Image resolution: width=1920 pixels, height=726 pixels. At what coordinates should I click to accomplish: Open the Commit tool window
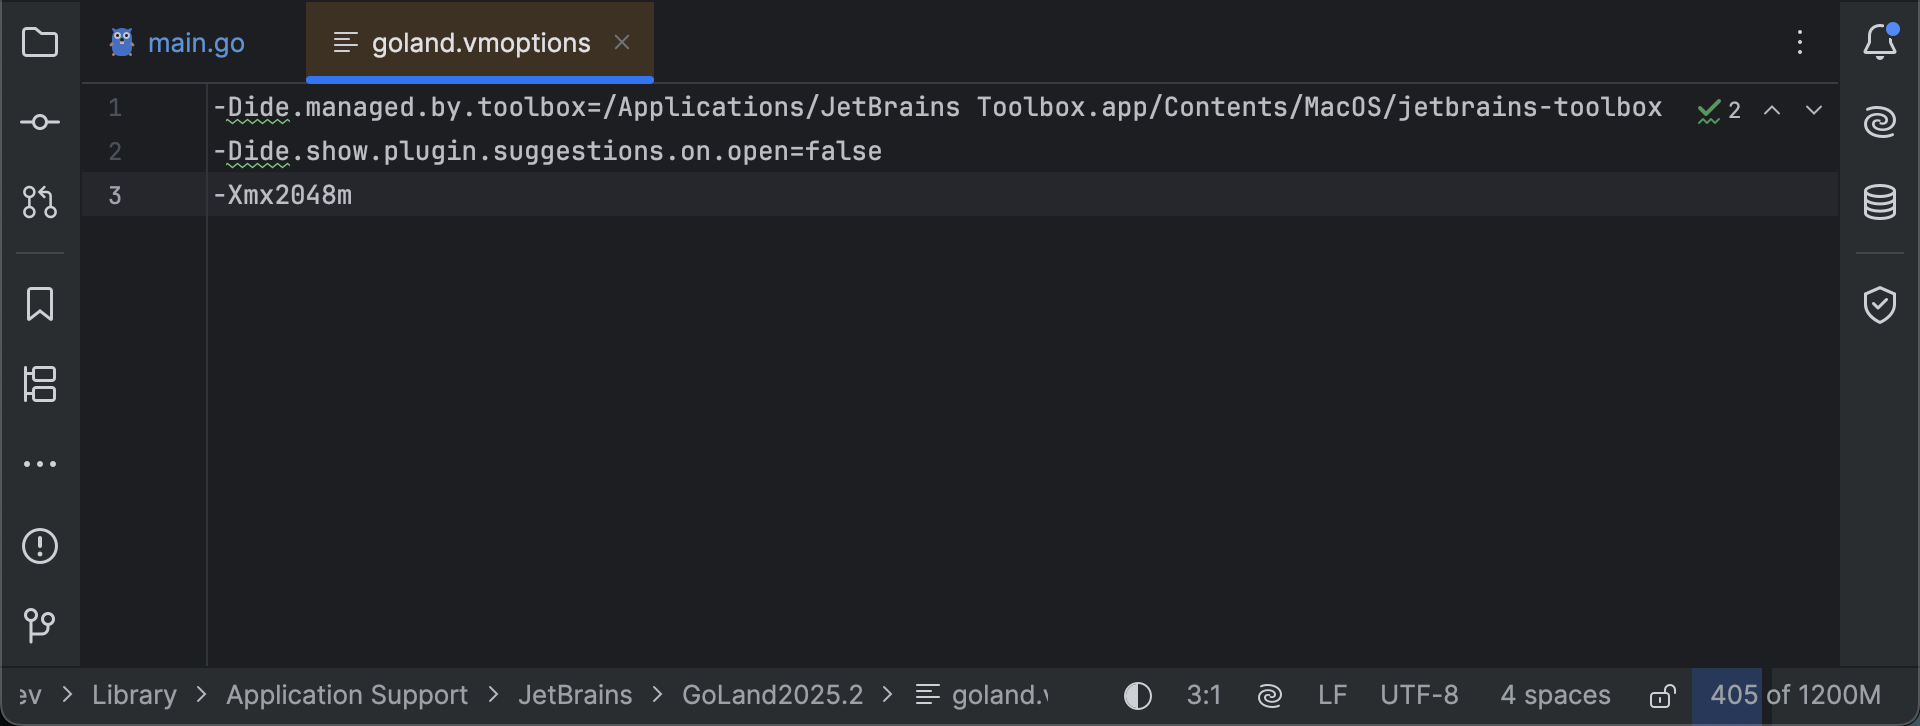pos(40,121)
